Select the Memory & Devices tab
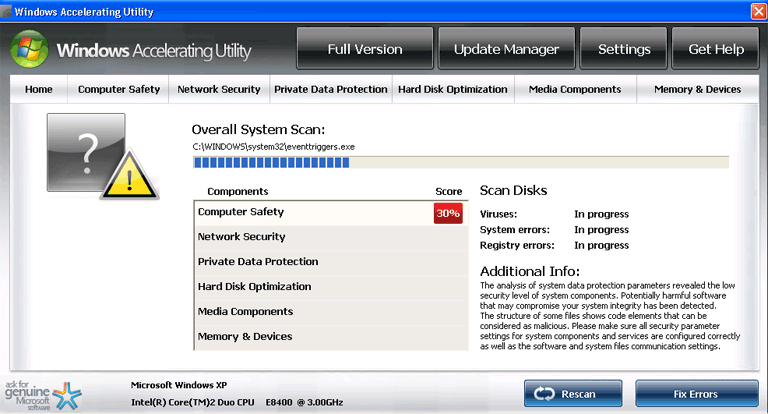The height and width of the screenshot is (414, 768). point(697,89)
